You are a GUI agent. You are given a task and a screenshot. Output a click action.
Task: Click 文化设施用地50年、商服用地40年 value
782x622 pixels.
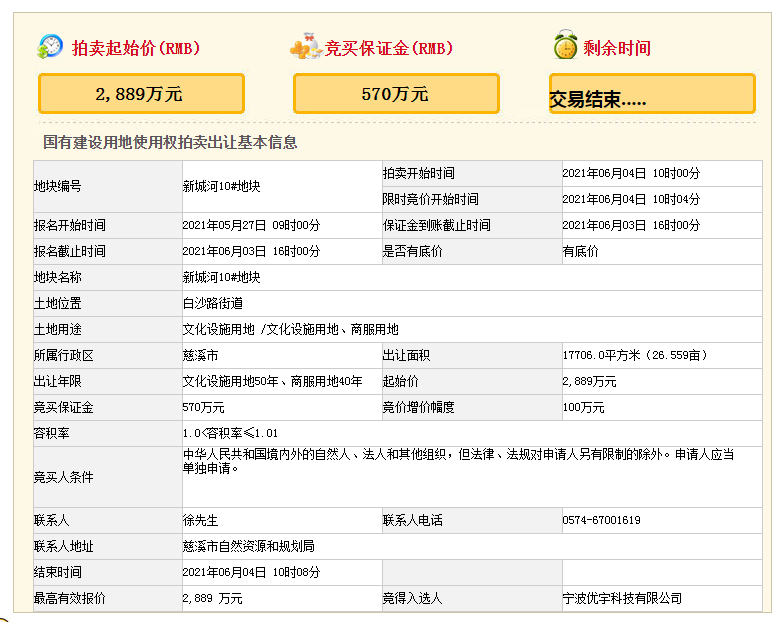coord(272,381)
